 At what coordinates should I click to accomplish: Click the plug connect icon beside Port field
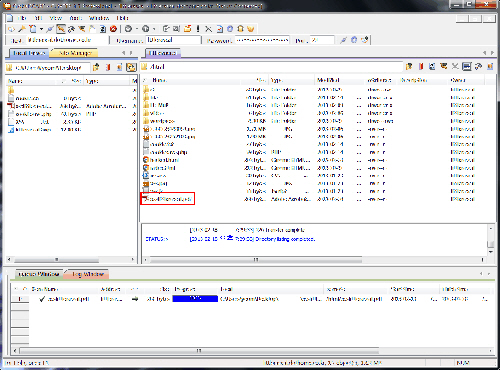(x=343, y=40)
